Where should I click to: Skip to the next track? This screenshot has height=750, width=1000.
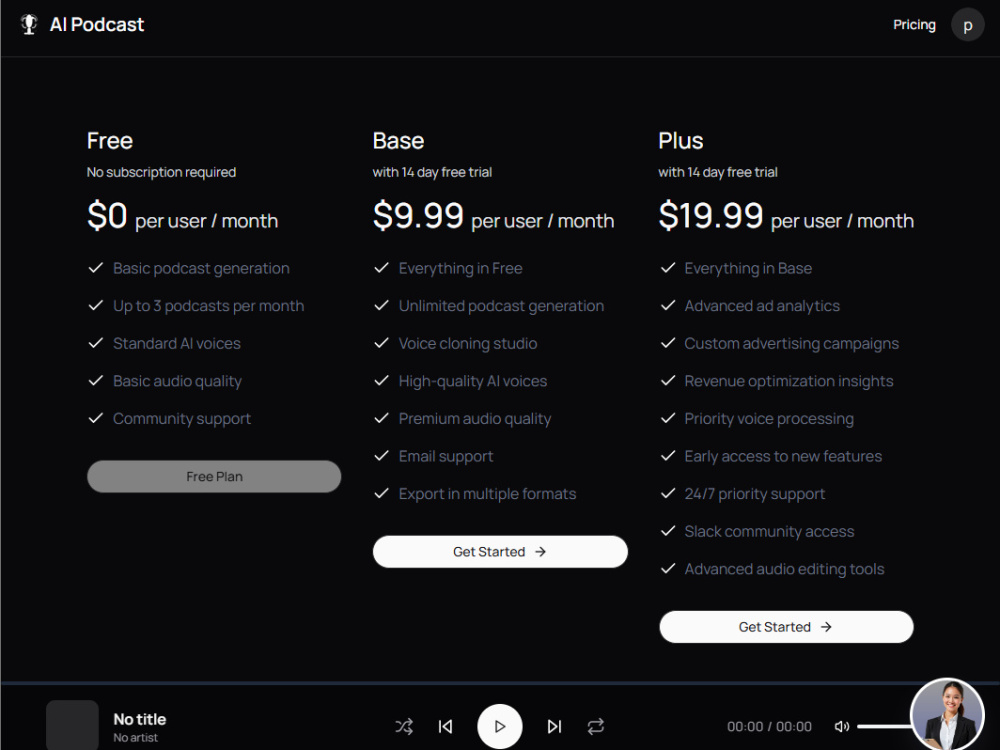[554, 726]
